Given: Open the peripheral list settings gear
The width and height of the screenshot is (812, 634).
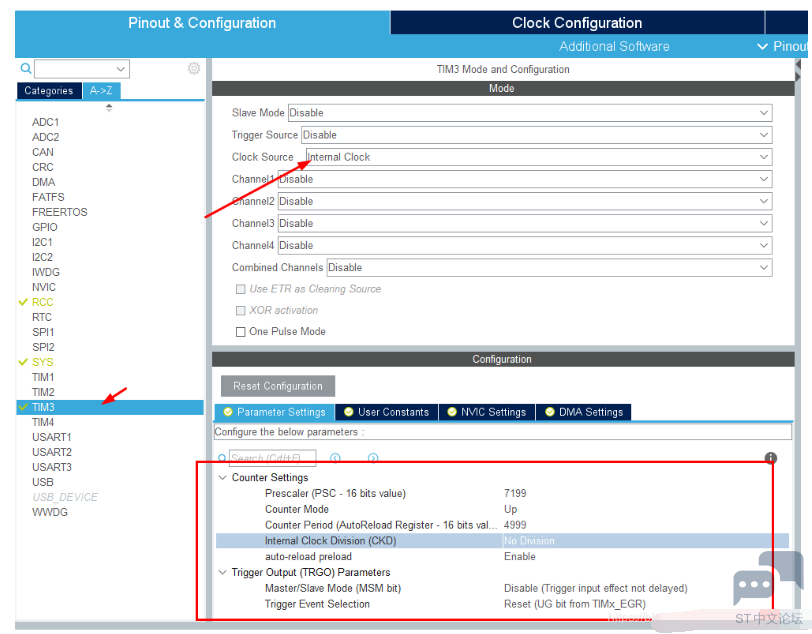Looking at the screenshot, I should (194, 68).
